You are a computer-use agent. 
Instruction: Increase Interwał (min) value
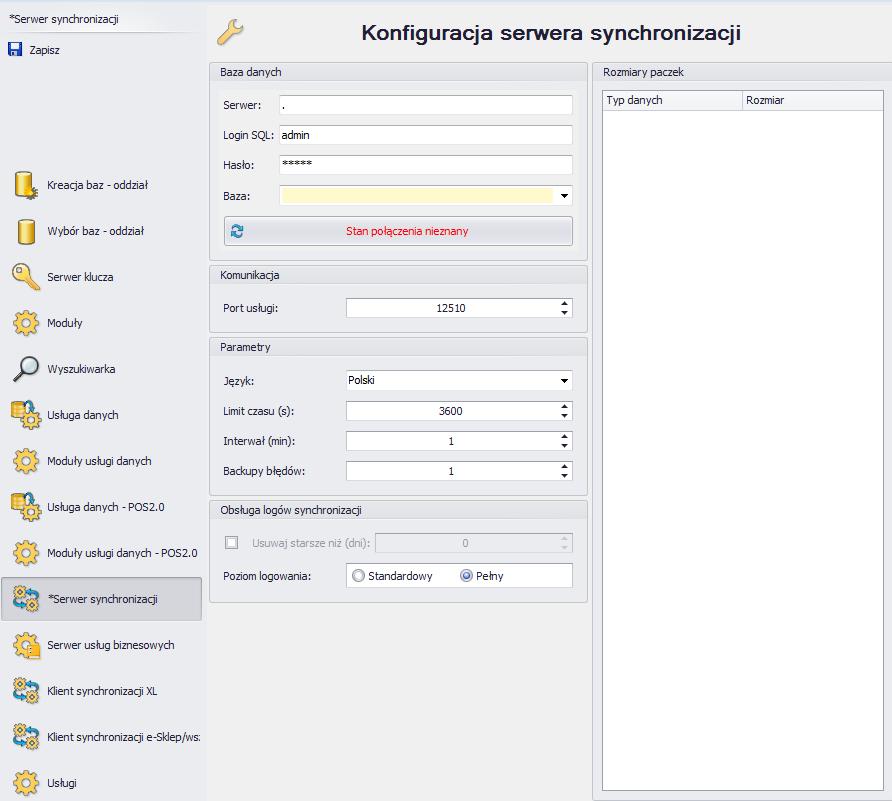(564, 437)
